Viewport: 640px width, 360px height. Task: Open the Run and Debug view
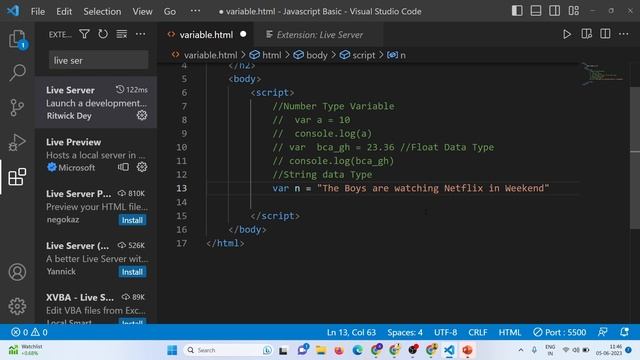(x=17, y=142)
